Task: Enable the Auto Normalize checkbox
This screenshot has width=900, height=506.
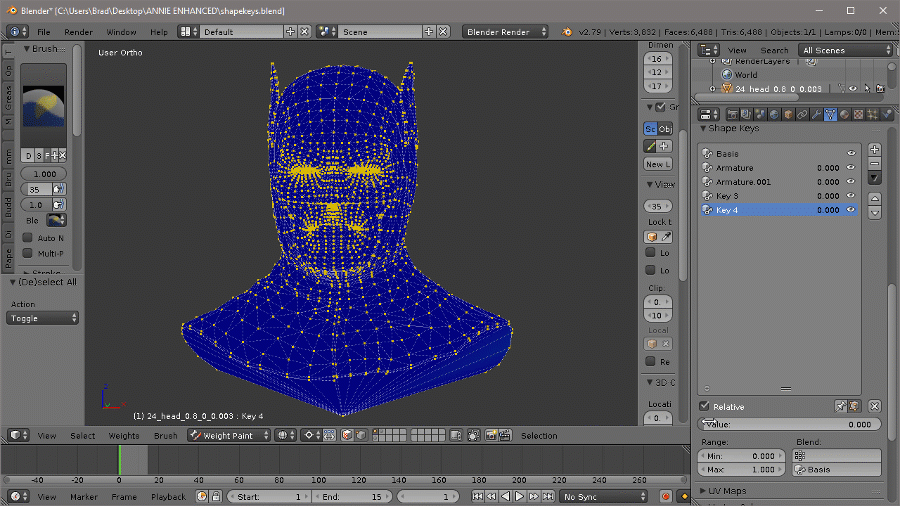Action: (x=27, y=238)
